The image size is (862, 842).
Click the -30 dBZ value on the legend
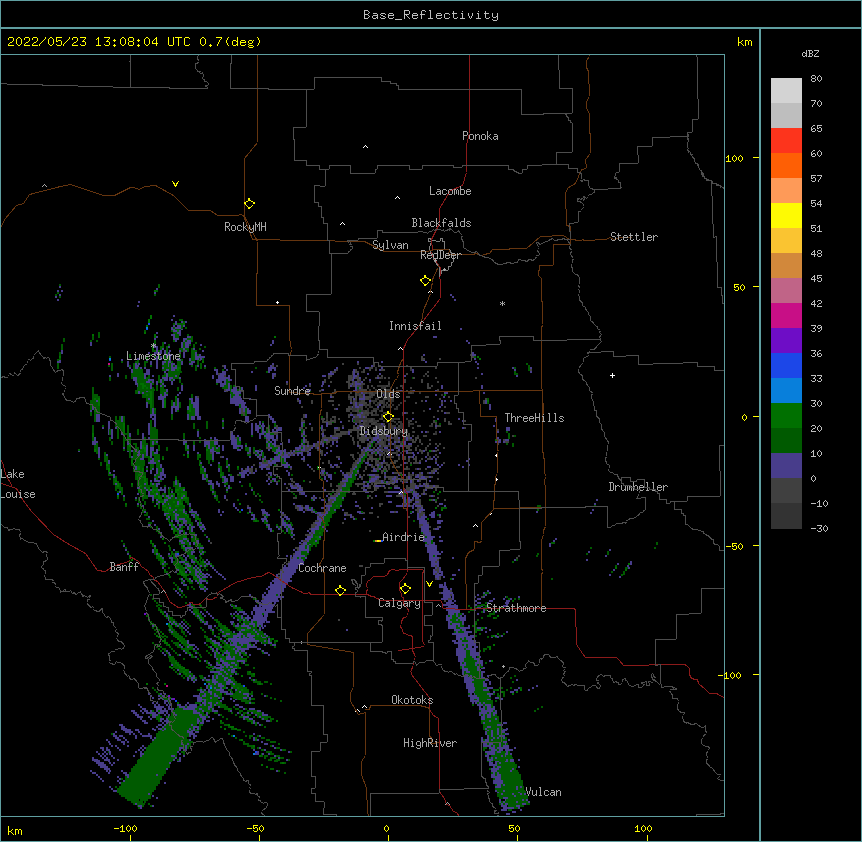point(819,528)
